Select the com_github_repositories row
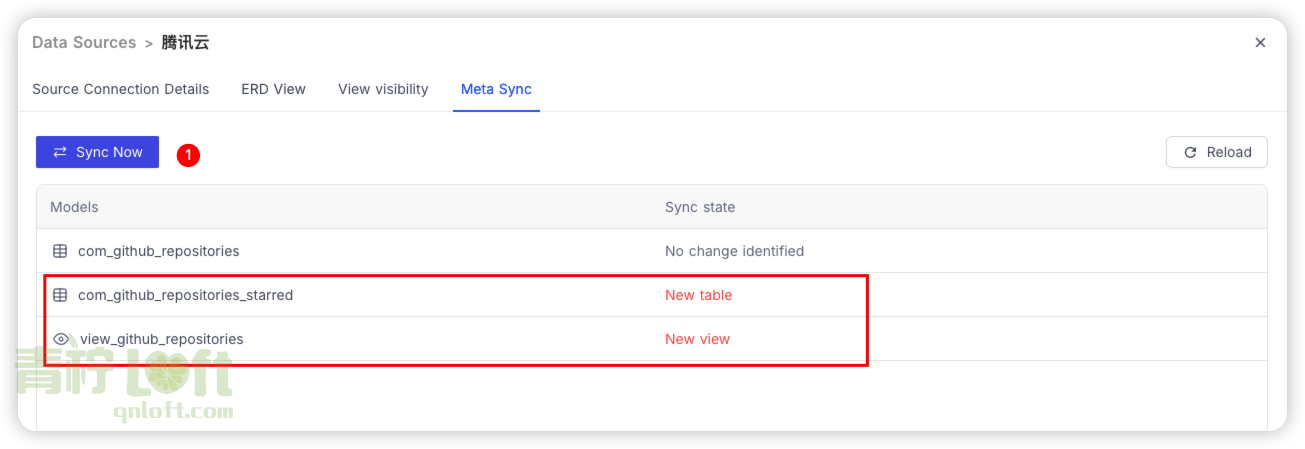 [652, 251]
